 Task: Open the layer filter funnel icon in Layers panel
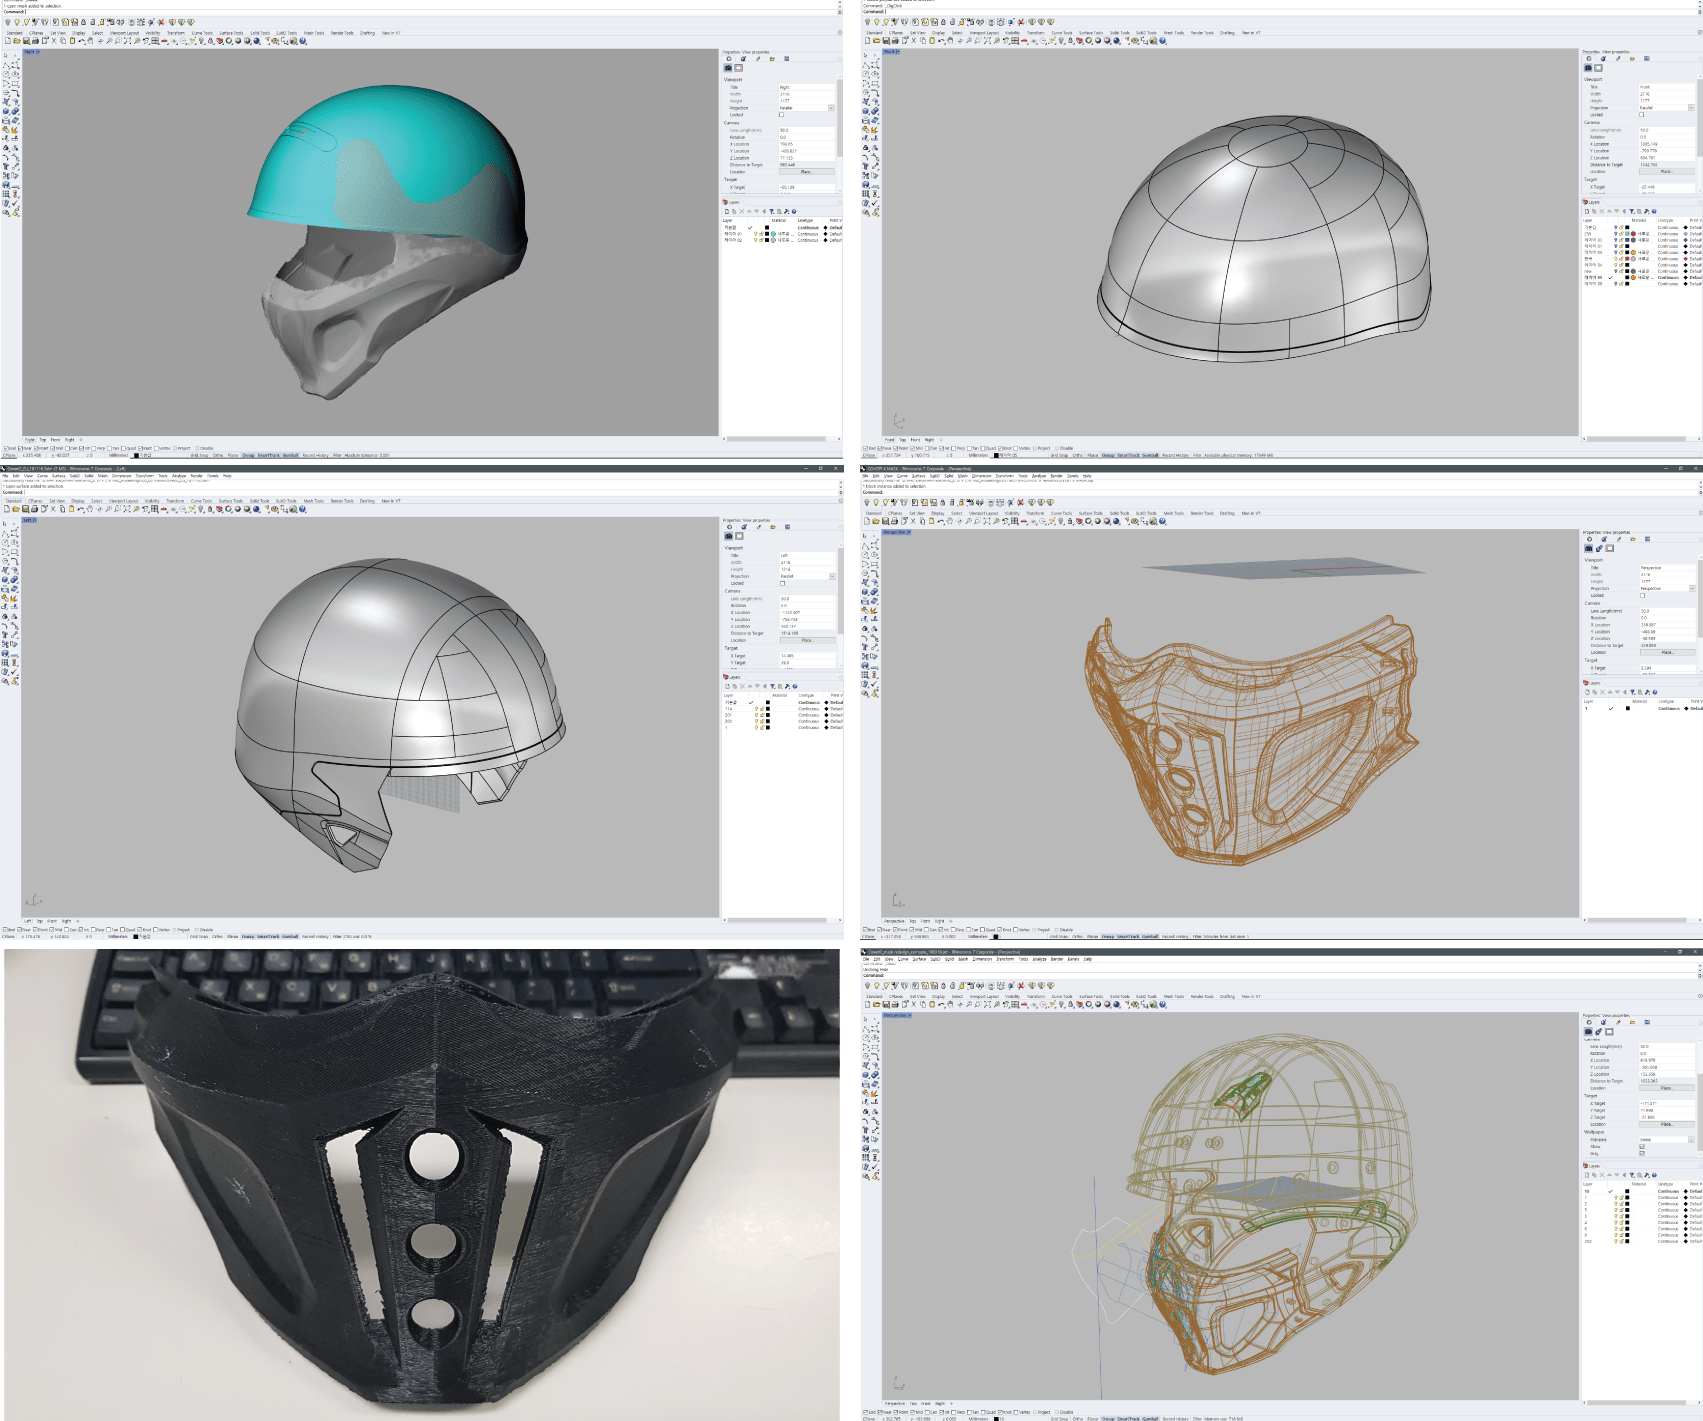772,211
